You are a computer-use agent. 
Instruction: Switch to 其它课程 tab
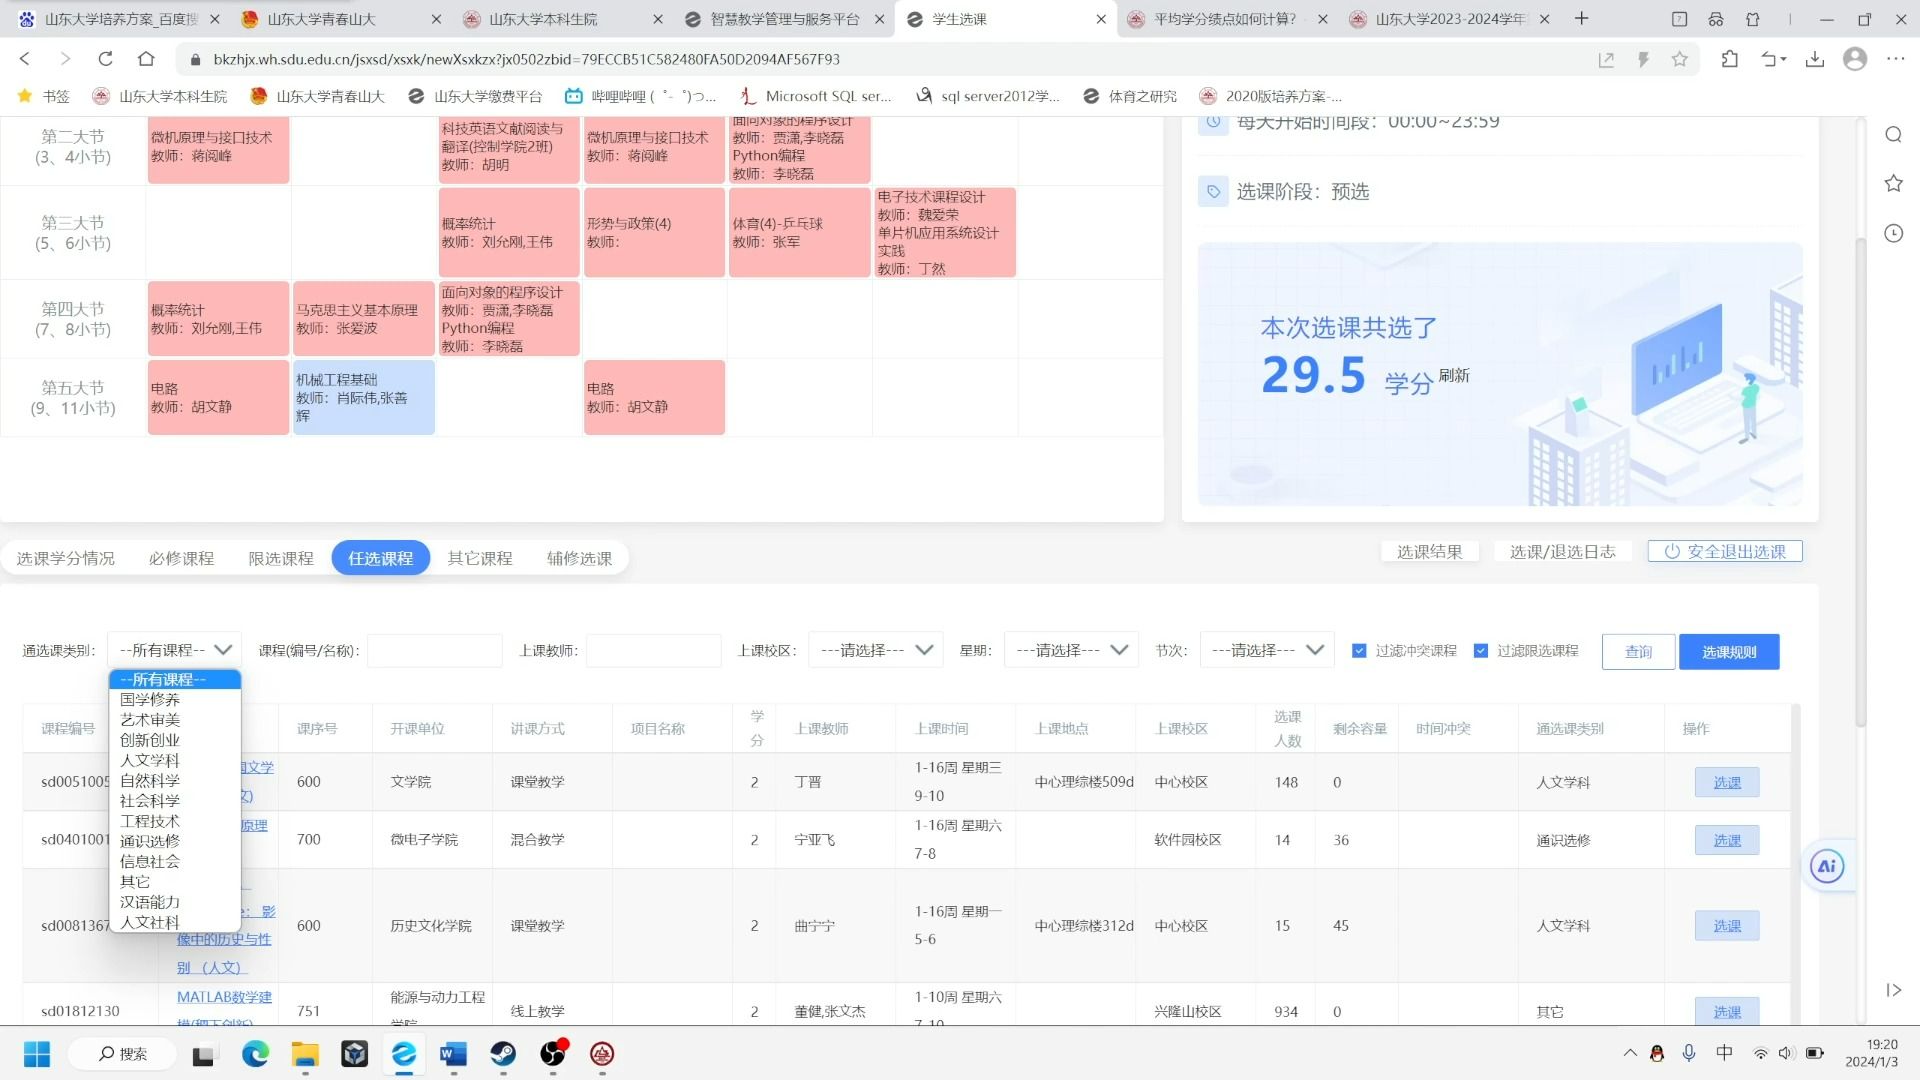480,558
